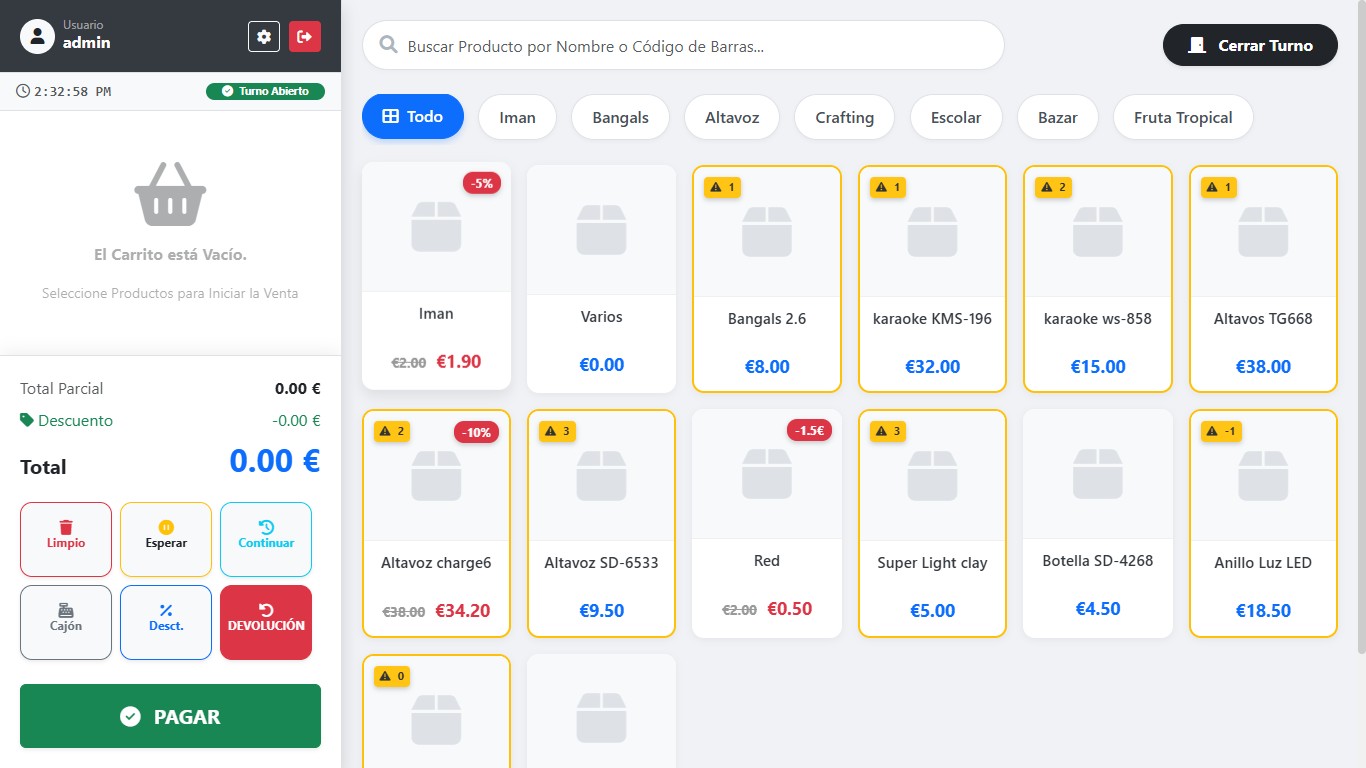Screen dimensions: 1366x768
Task: Click the shopping basket icon in cart panel
Action: tap(170, 194)
